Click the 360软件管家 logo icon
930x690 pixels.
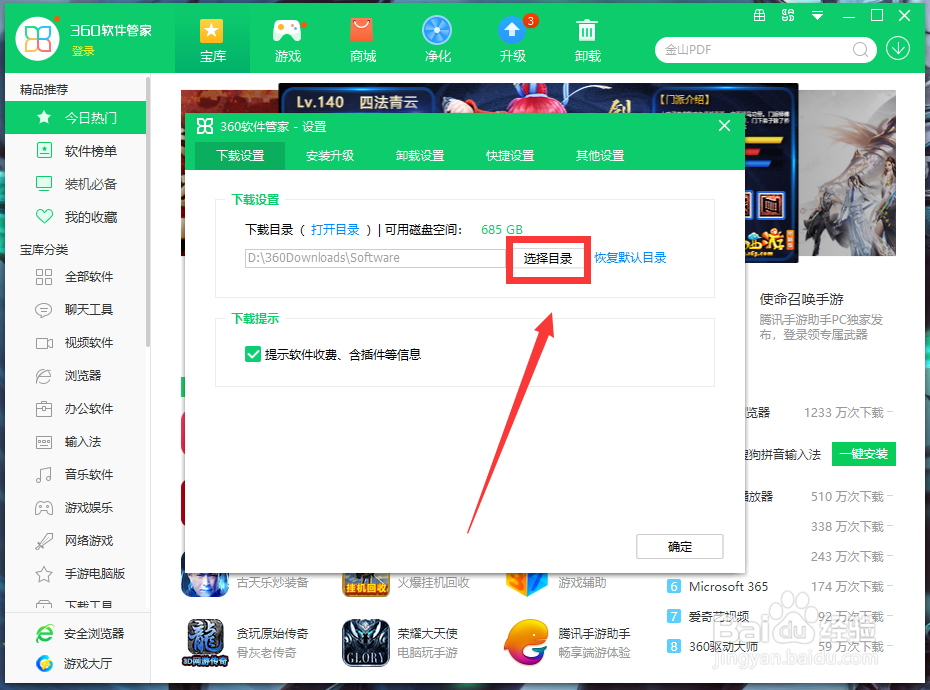(37, 39)
